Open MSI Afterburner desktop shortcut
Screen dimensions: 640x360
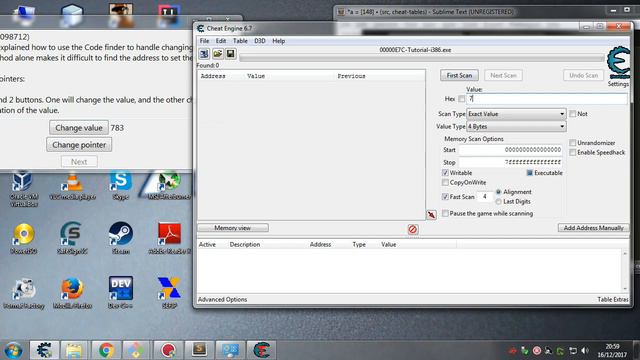point(169,186)
